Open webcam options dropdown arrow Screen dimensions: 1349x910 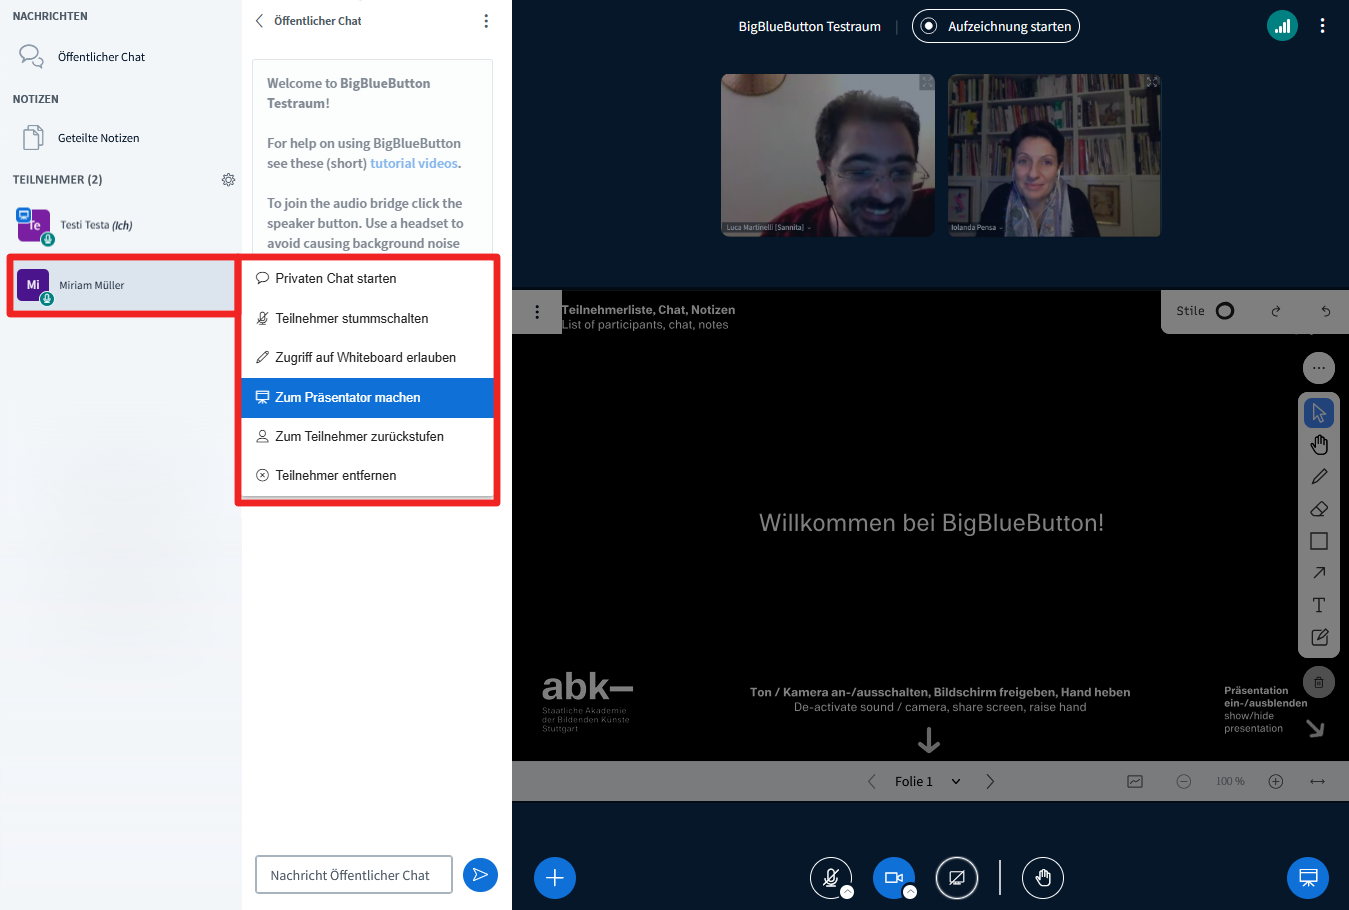coord(910,892)
